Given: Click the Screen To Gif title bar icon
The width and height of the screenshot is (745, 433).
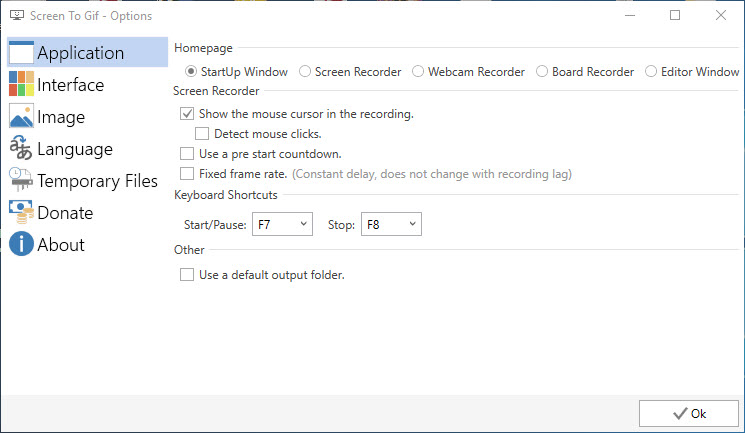Looking at the screenshot, I should [x=17, y=15].
